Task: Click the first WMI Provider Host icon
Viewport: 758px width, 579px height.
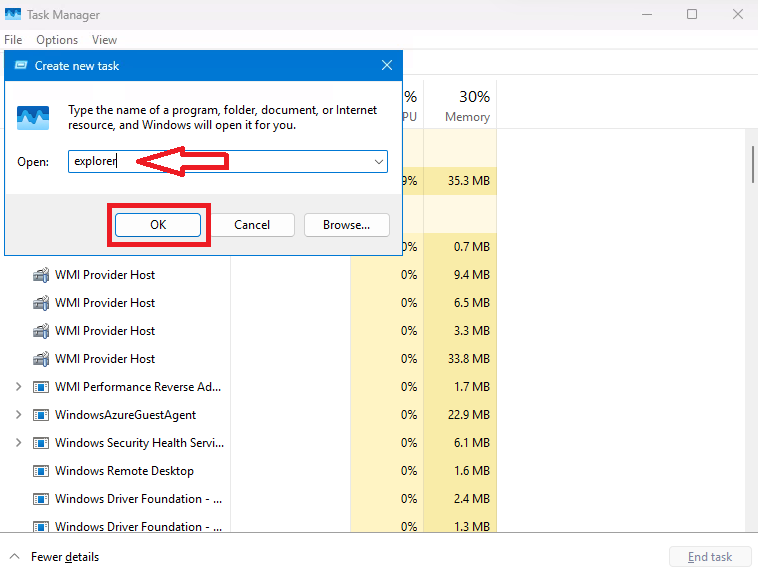Action: coord(41,275)
